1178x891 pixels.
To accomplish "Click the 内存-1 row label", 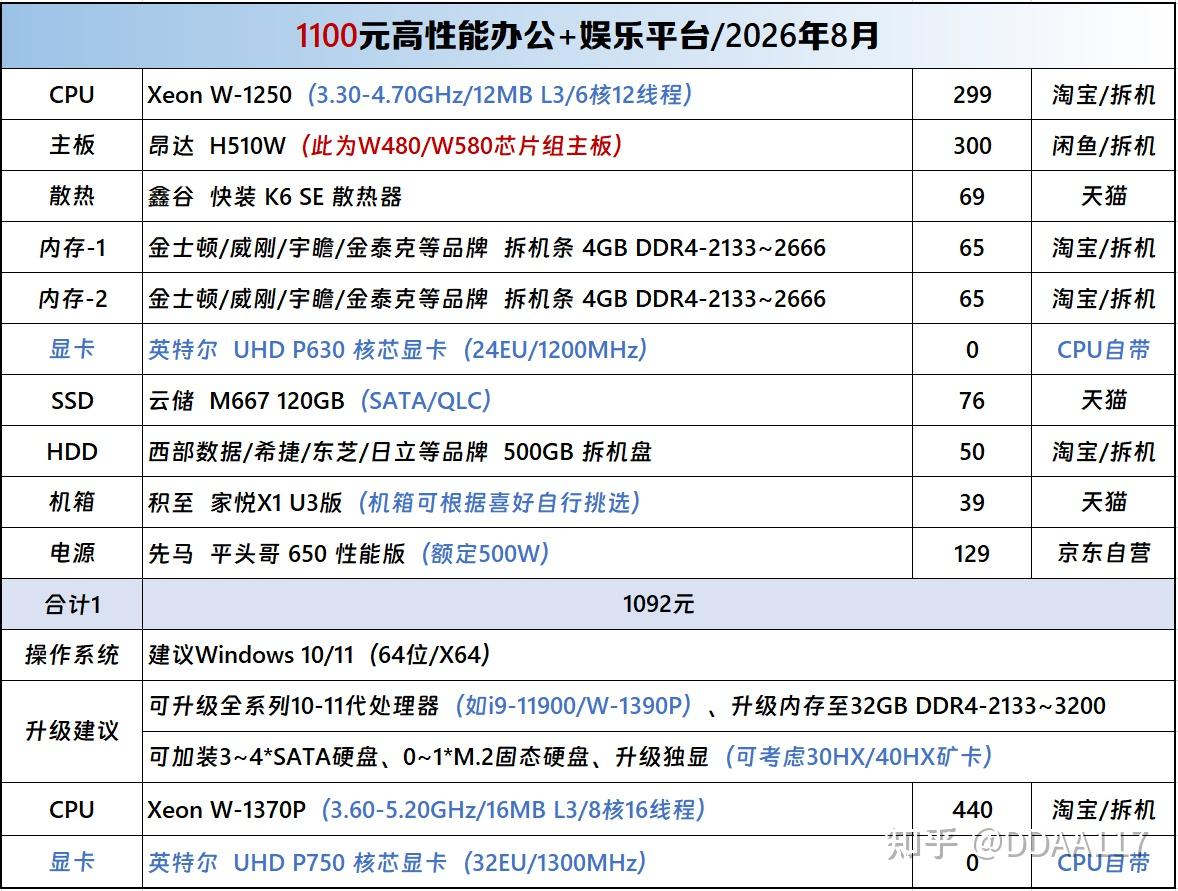I will point(72,247).
